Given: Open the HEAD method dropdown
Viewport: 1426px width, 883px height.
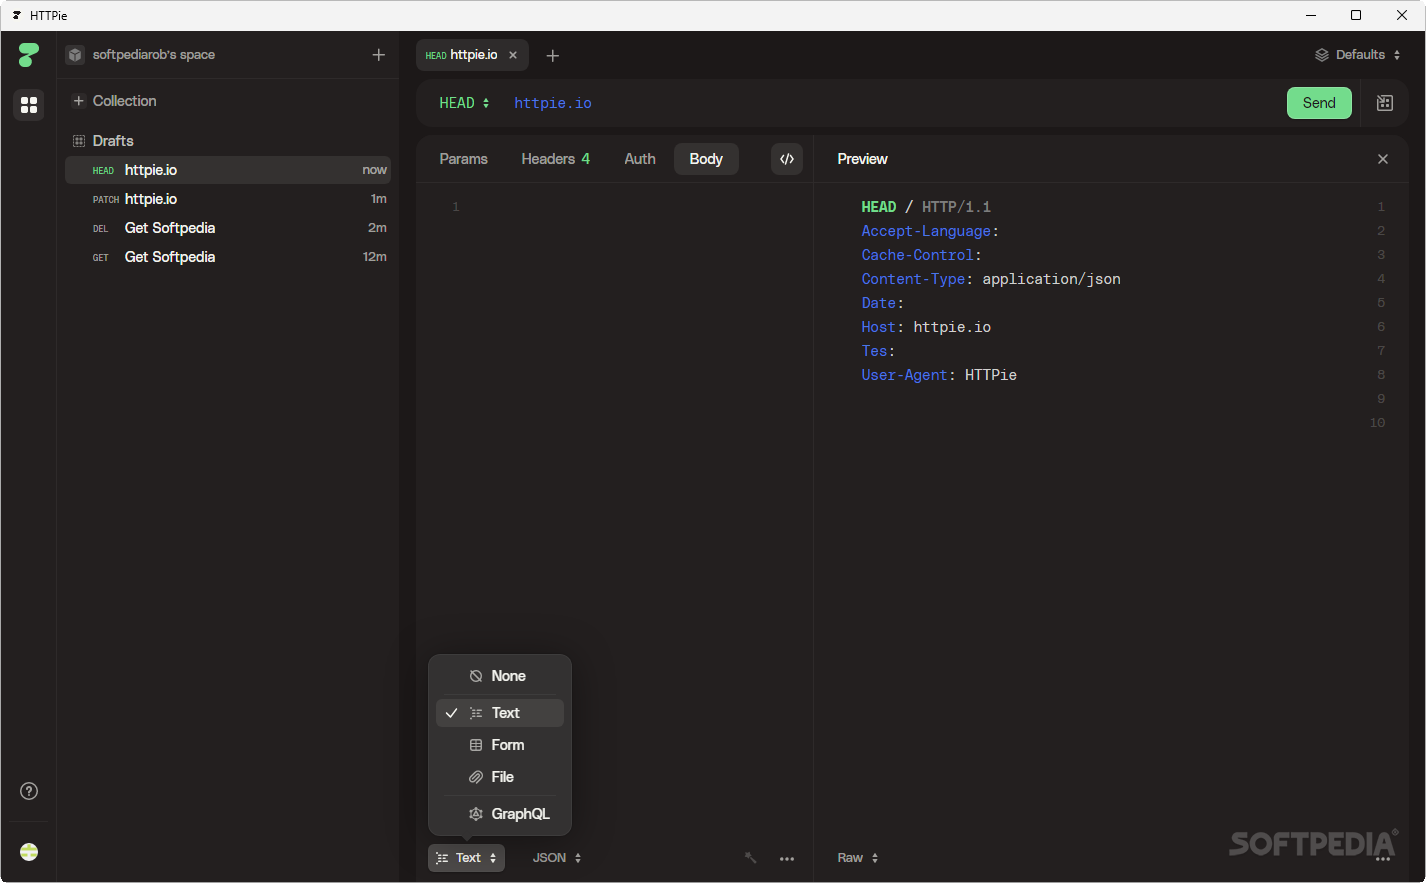Looking at the screenshot, I should coord(464,103).
